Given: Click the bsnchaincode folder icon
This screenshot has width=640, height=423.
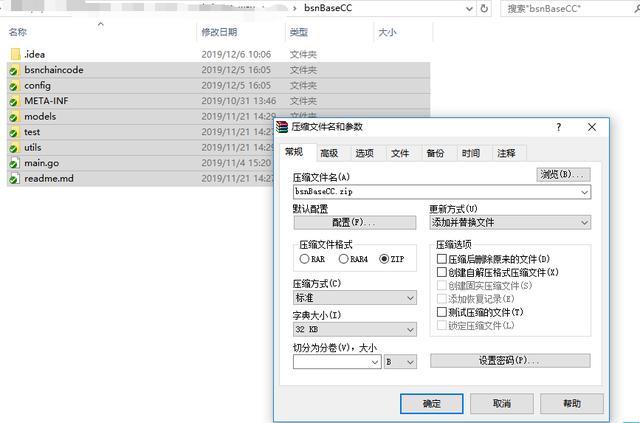Looking at the screenshot, I should point(14,70).
